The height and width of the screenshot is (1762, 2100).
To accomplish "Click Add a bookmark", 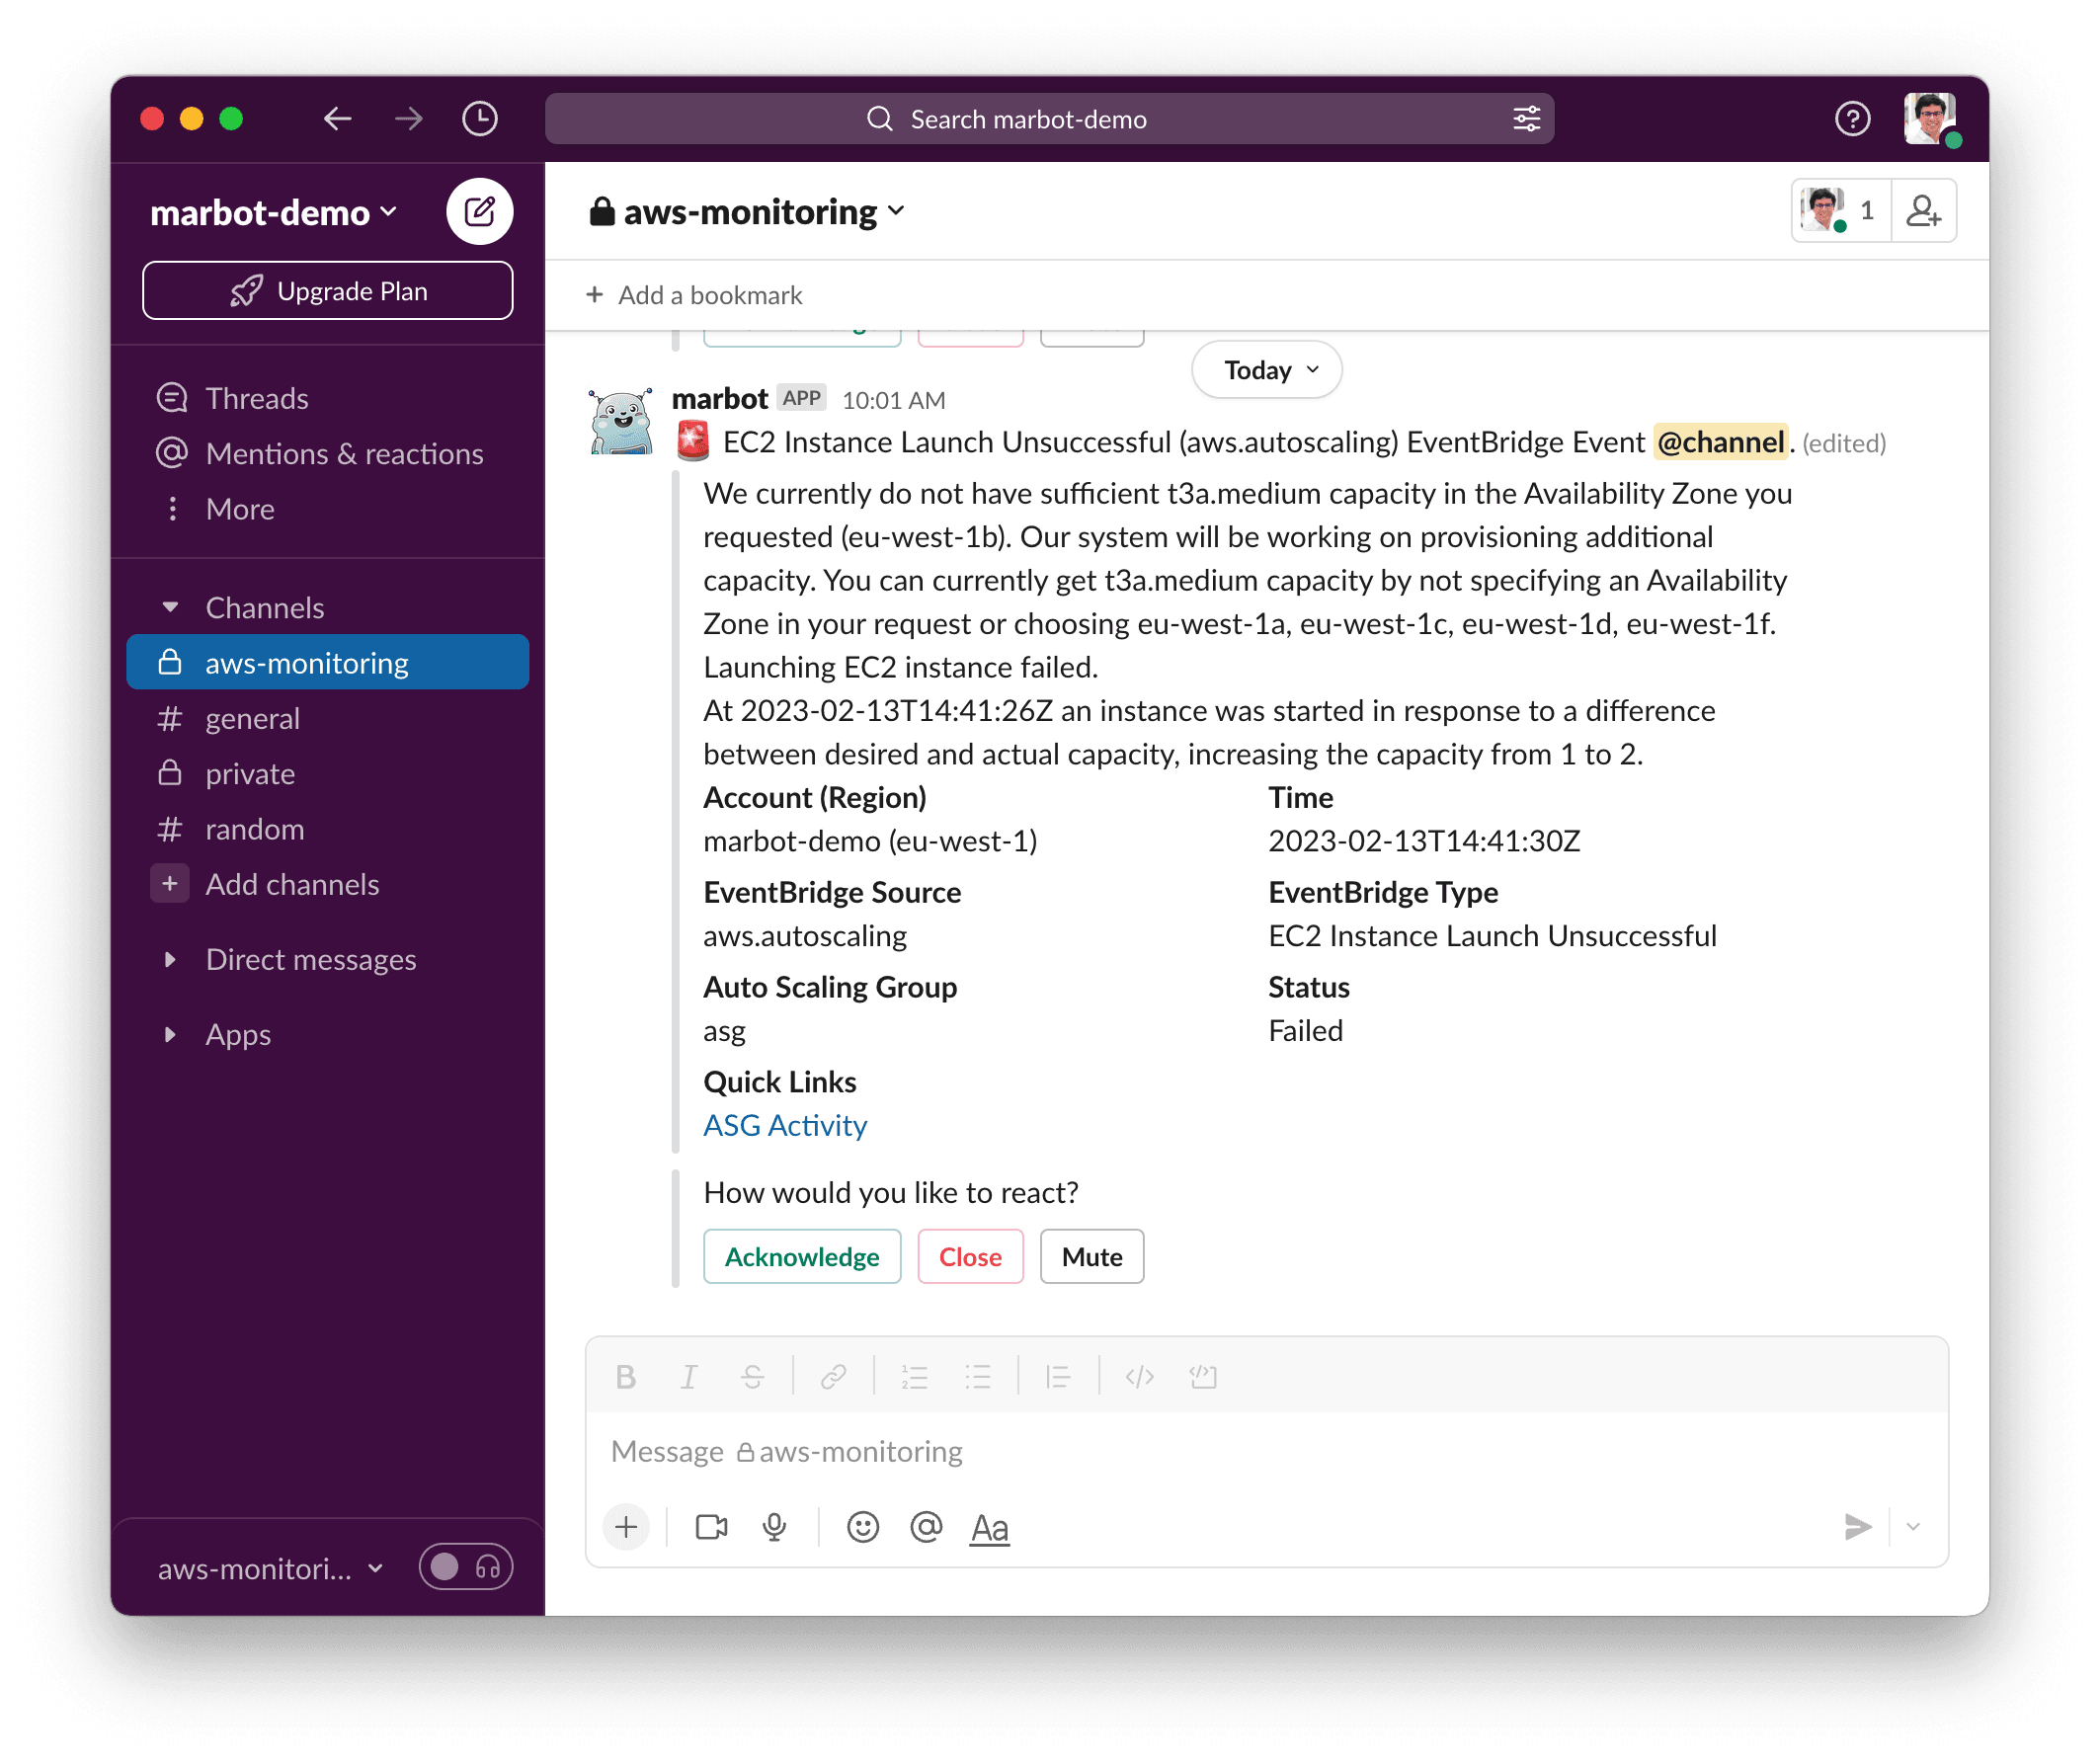I will pyautogui.click(x=695, y=295).
